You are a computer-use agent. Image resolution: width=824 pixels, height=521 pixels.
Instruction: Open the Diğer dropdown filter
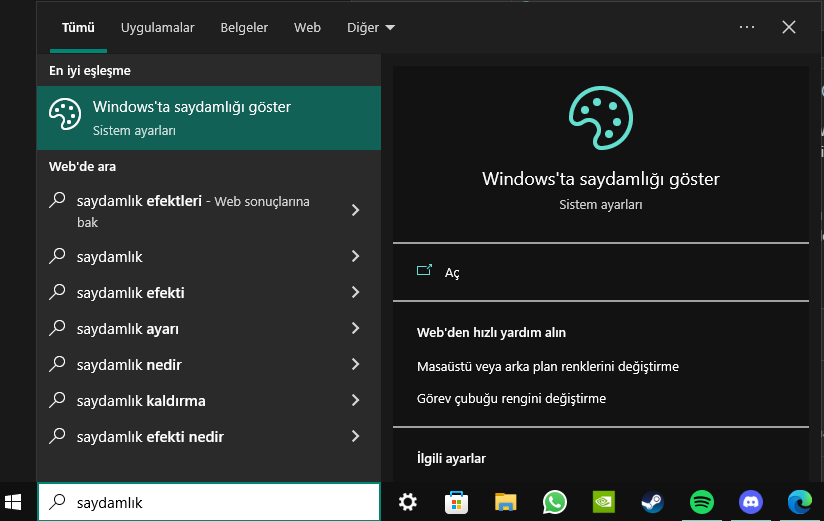tap(370, 27)
